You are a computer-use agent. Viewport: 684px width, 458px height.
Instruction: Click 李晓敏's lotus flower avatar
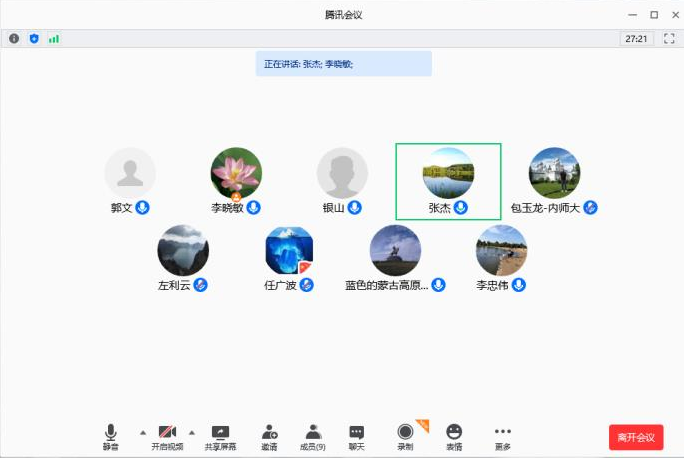pos(236,173)
